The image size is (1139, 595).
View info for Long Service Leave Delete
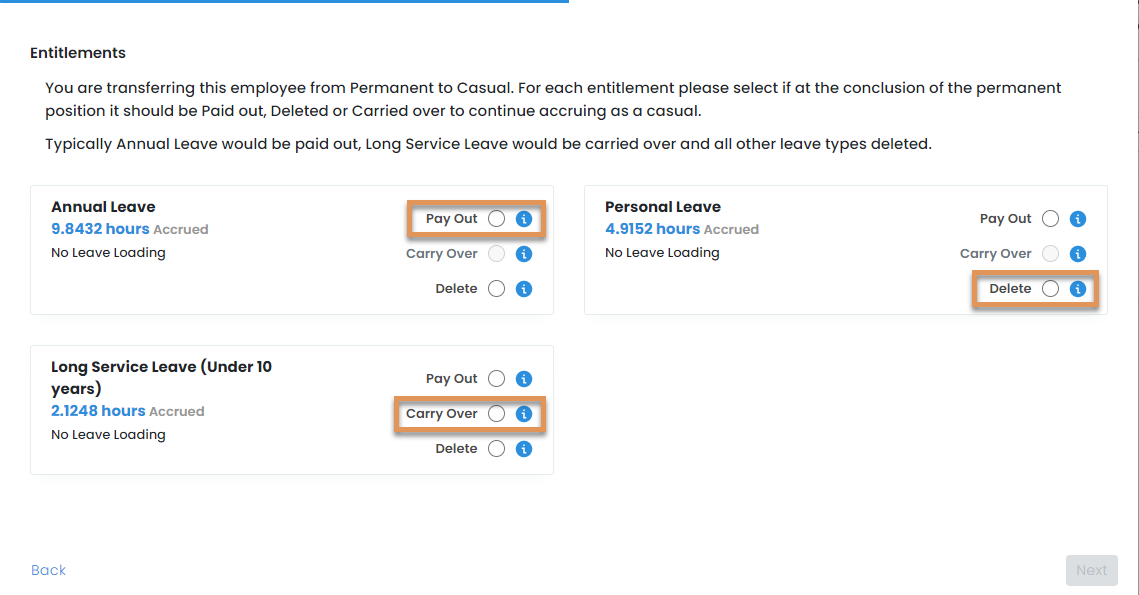[523, 449]
